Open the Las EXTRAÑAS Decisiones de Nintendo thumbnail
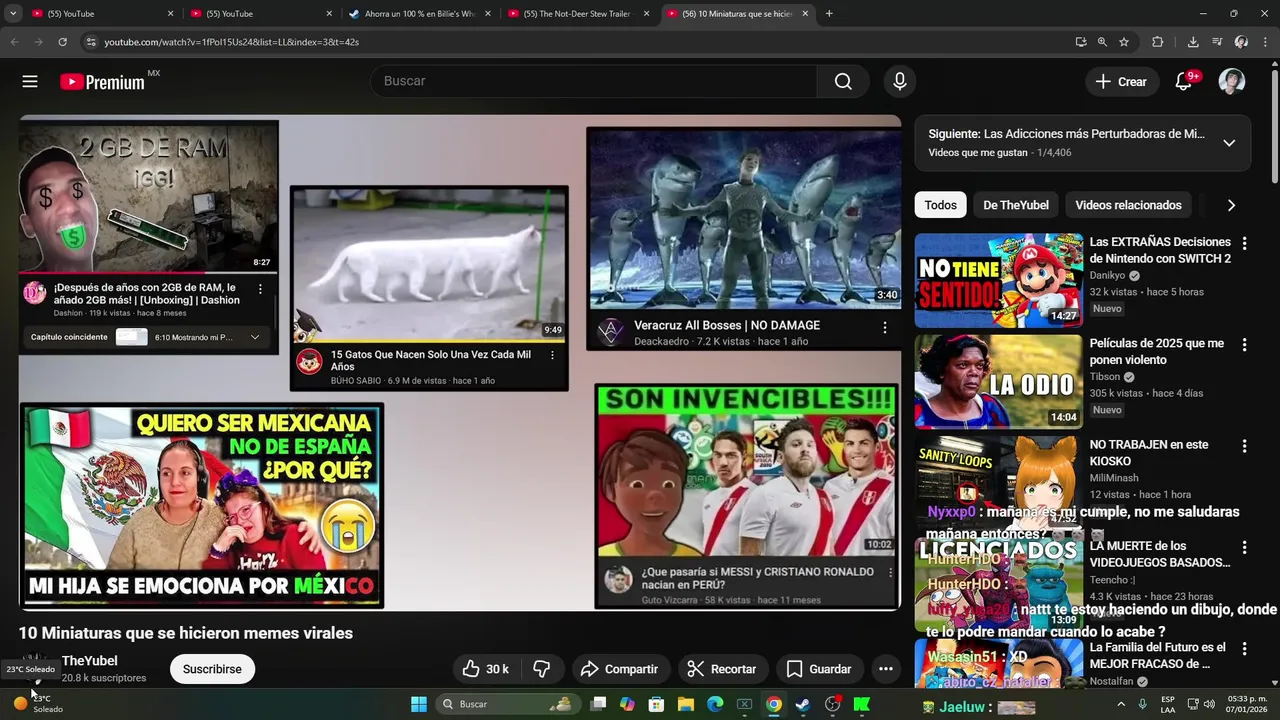Screen dimensions: 1280x720 (998, 280)
